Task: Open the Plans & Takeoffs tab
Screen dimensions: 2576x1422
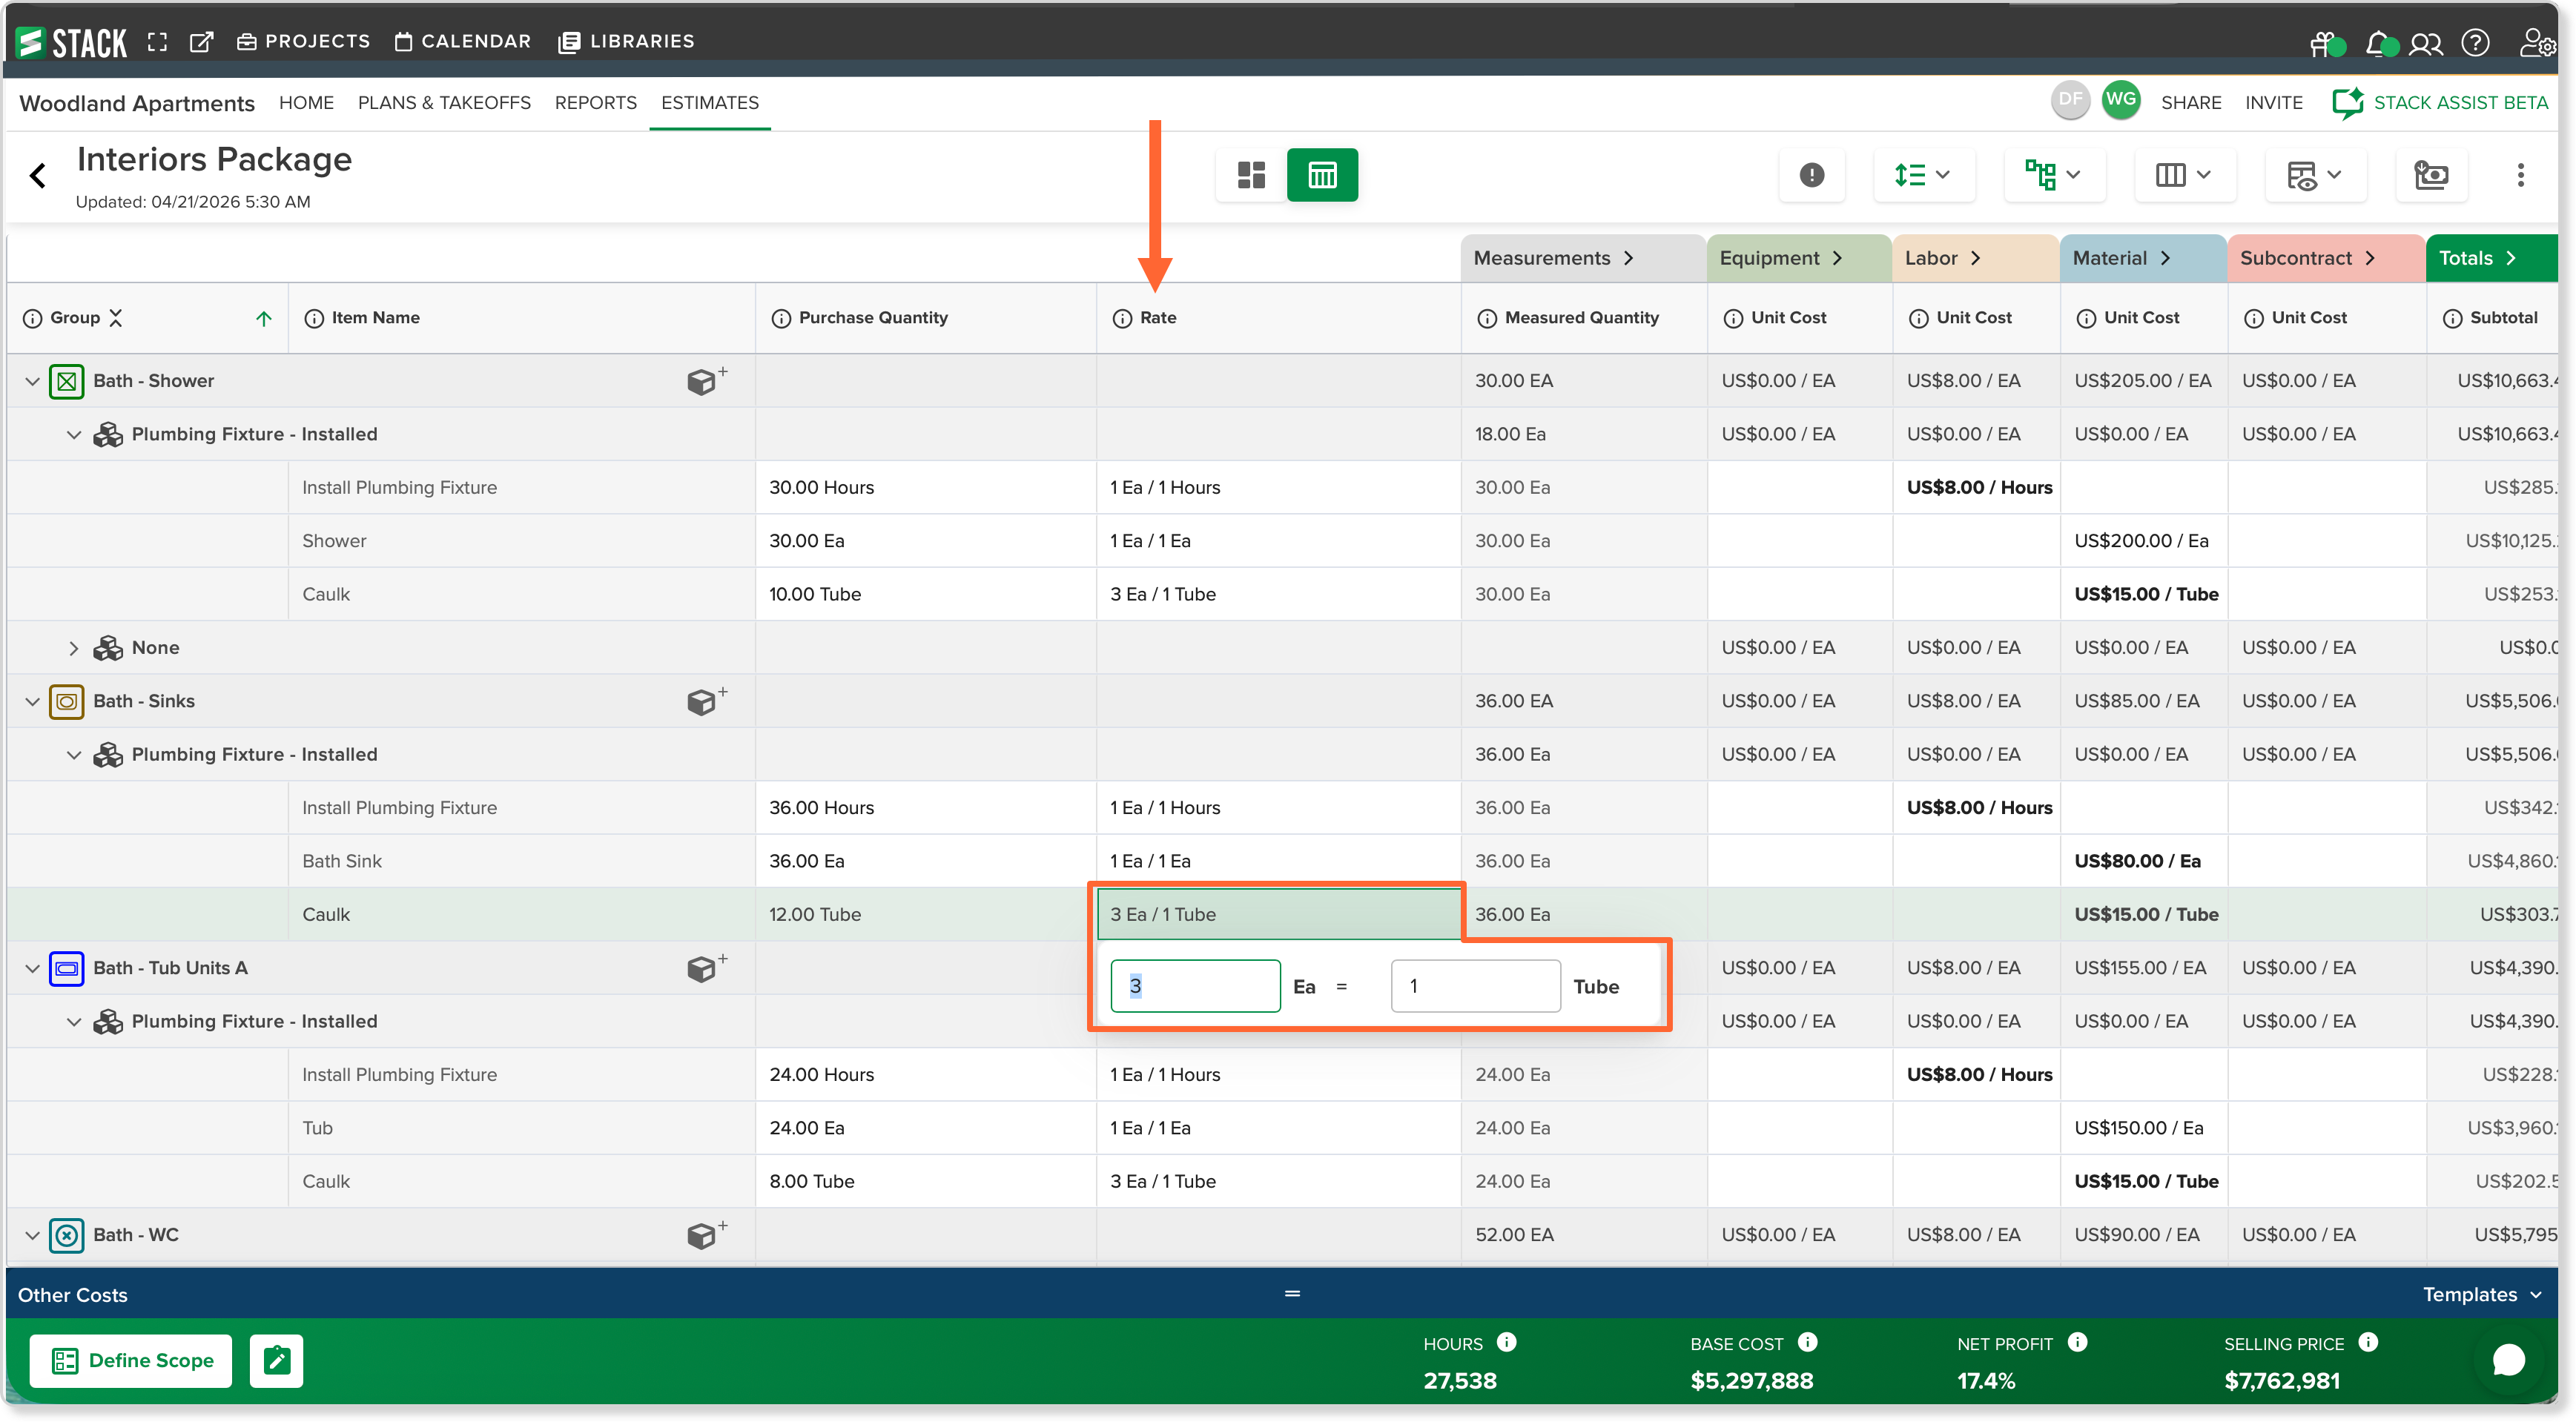Action: pyautogui.click(x=444, y=103)
